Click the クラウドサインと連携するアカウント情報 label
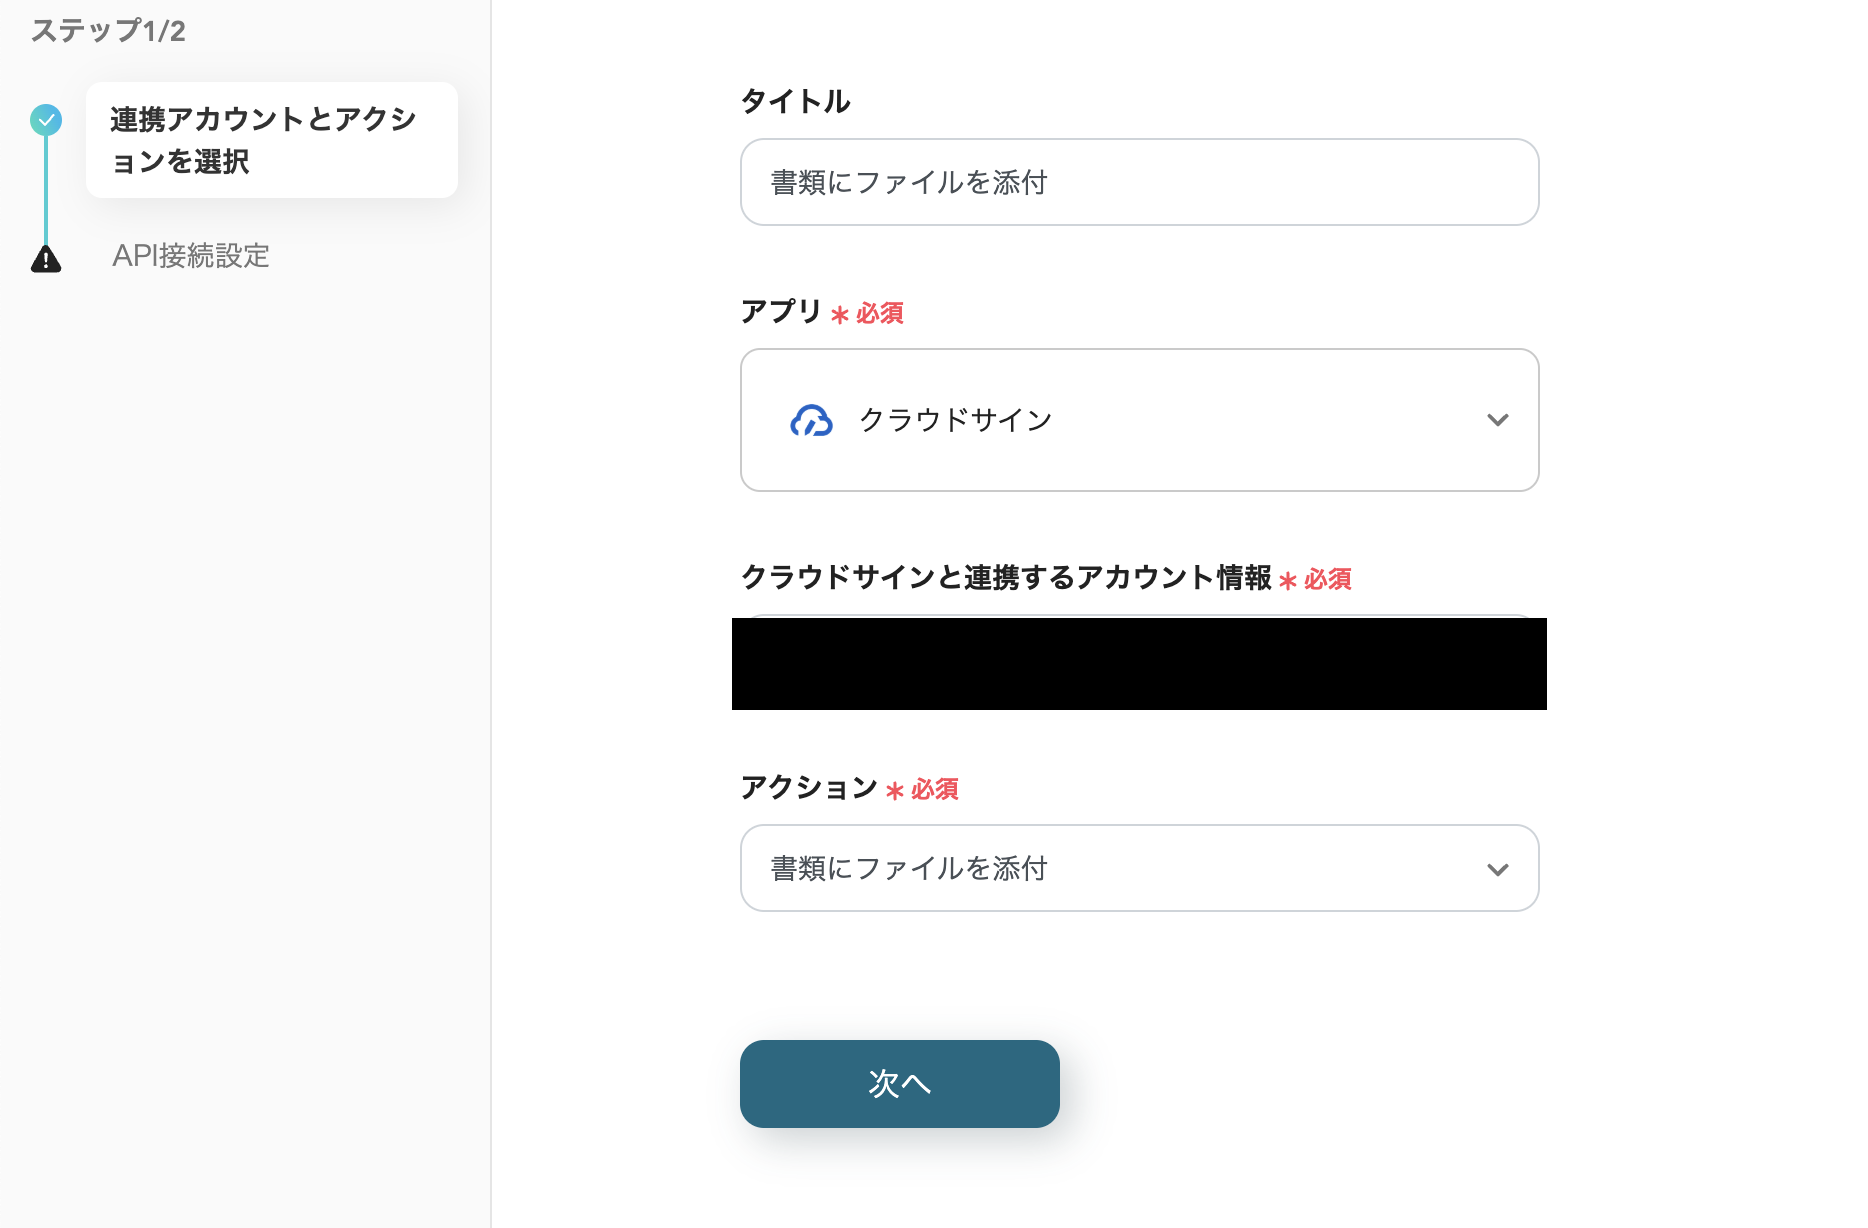Viewport: 1868px width, 1228px height. click(1006, 577)
